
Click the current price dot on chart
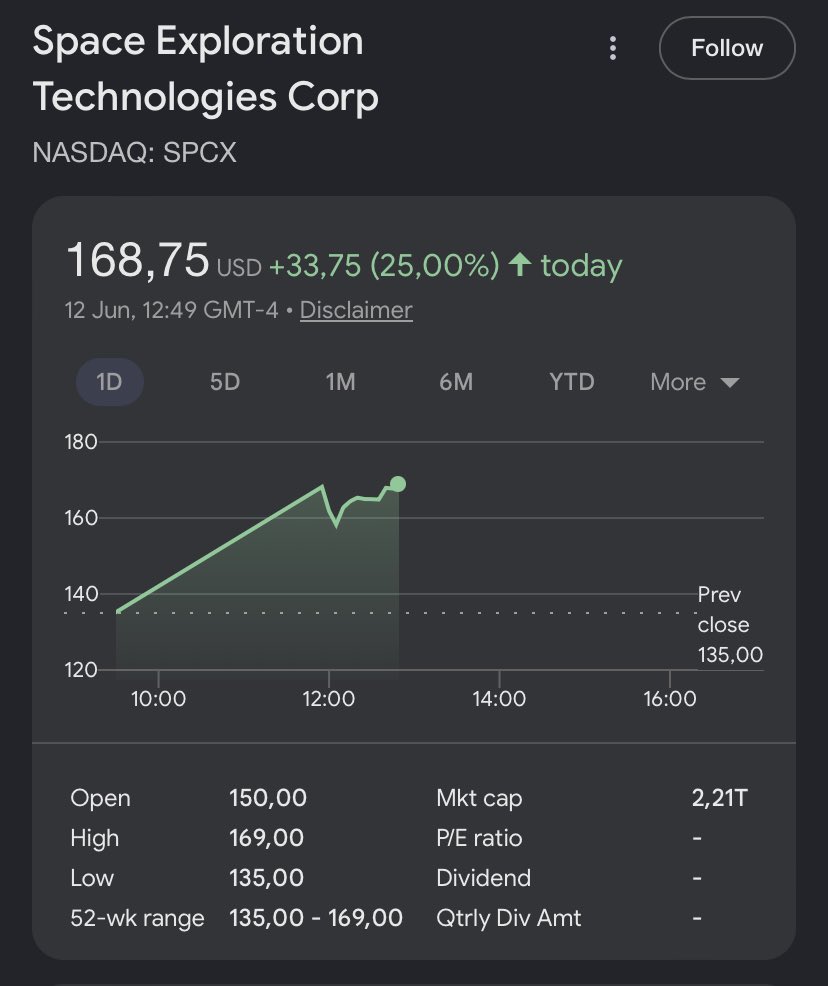pyautogui.click(x=398, y=484)
